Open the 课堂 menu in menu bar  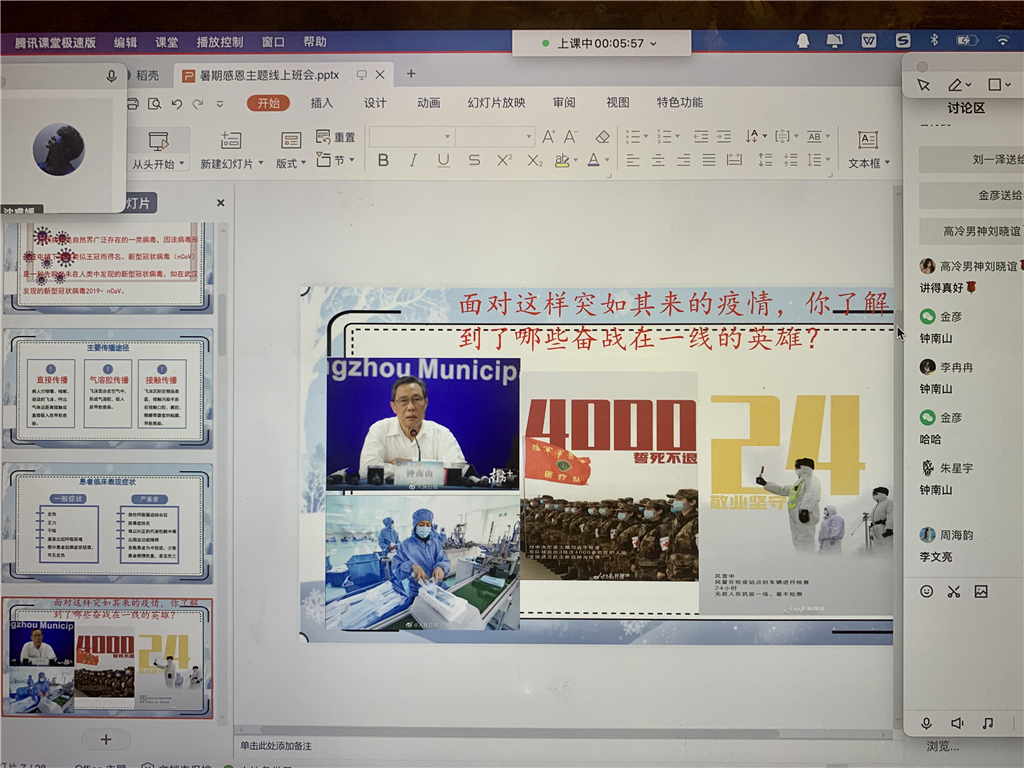166,42
